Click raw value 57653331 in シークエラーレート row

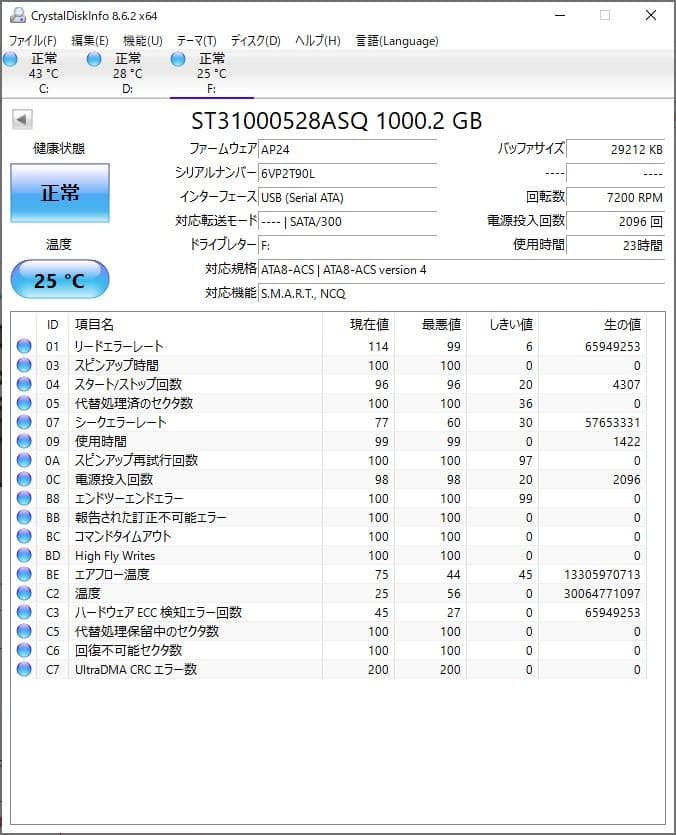tap(613, 423)
